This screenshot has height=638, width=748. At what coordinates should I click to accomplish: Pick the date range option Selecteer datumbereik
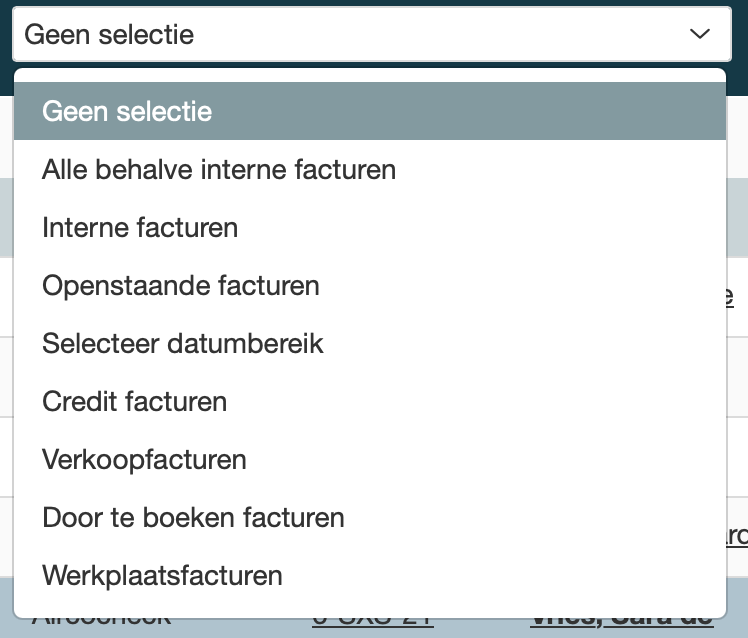(x=183, y=344)
